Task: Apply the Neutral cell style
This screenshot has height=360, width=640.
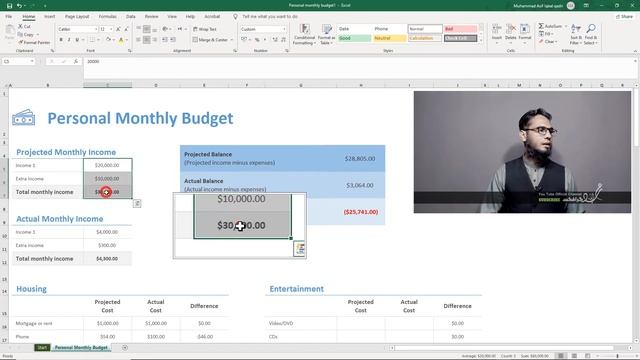Action: [389, 38]
